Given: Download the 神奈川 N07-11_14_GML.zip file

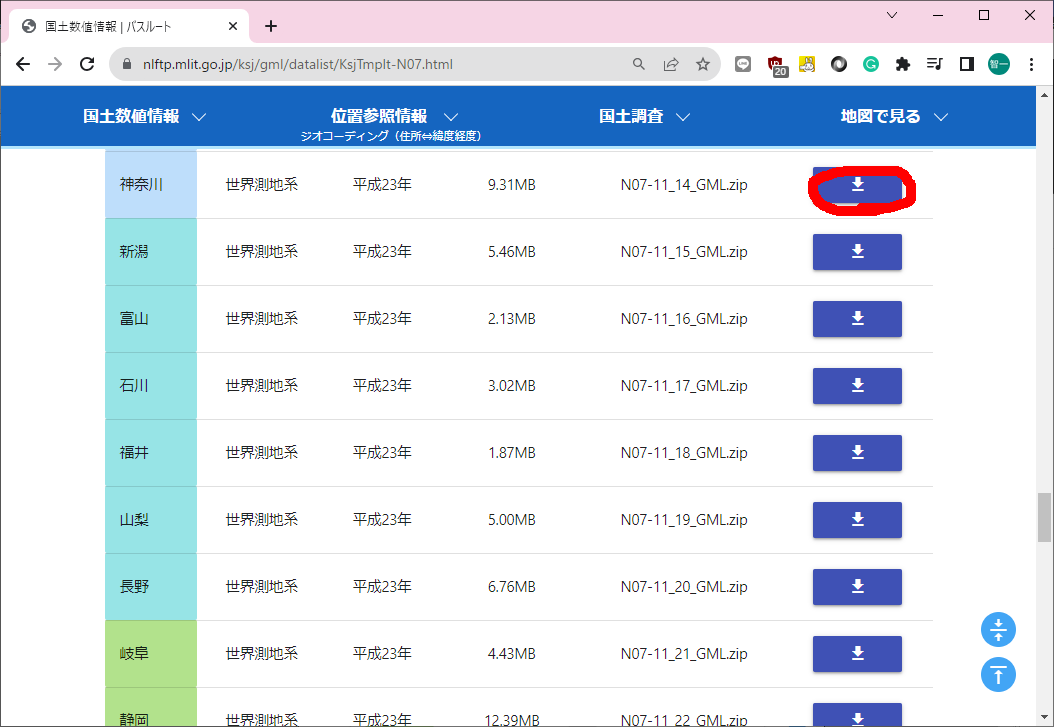Looking at the screenshot, I should 857,185.
